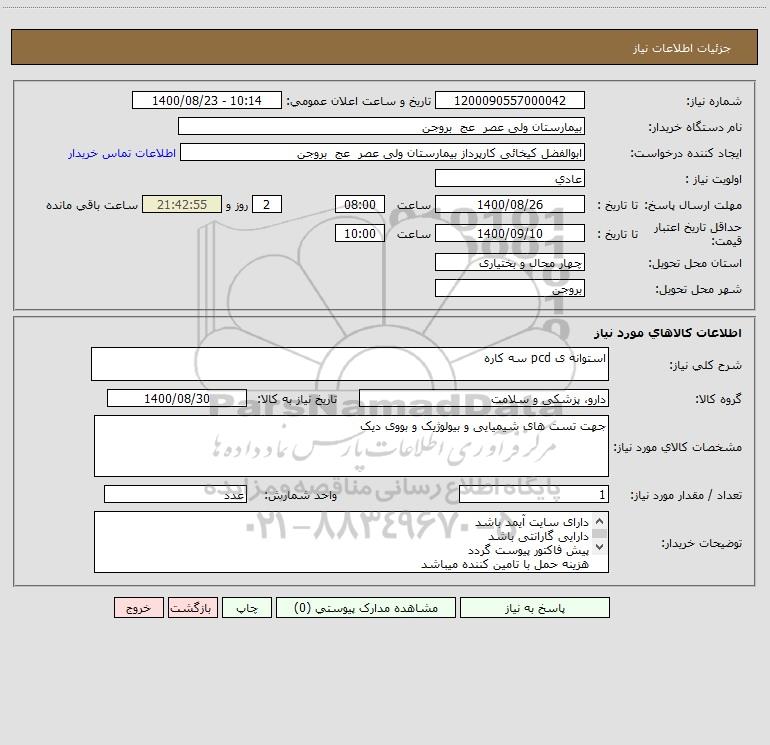Viewport: 770px width, 745px height.
Task: Click quantity field showing 1
Action: pos(534,495)
